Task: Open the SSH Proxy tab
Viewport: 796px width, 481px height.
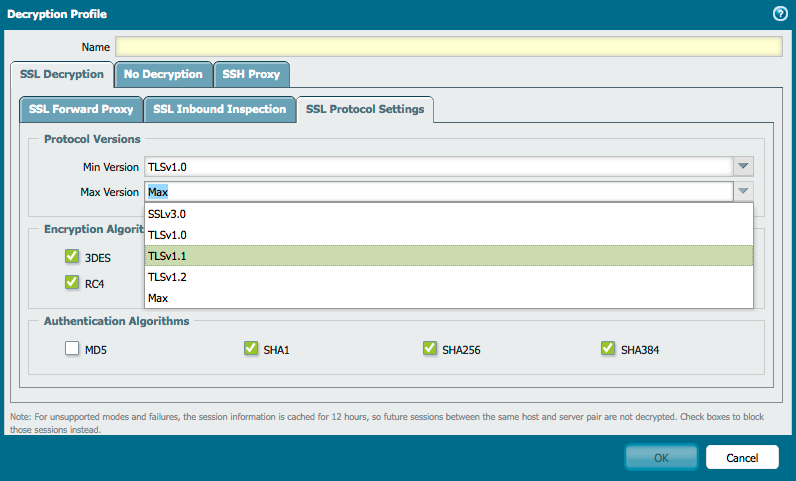Action: pyautogui.click(x=251, y=74)
